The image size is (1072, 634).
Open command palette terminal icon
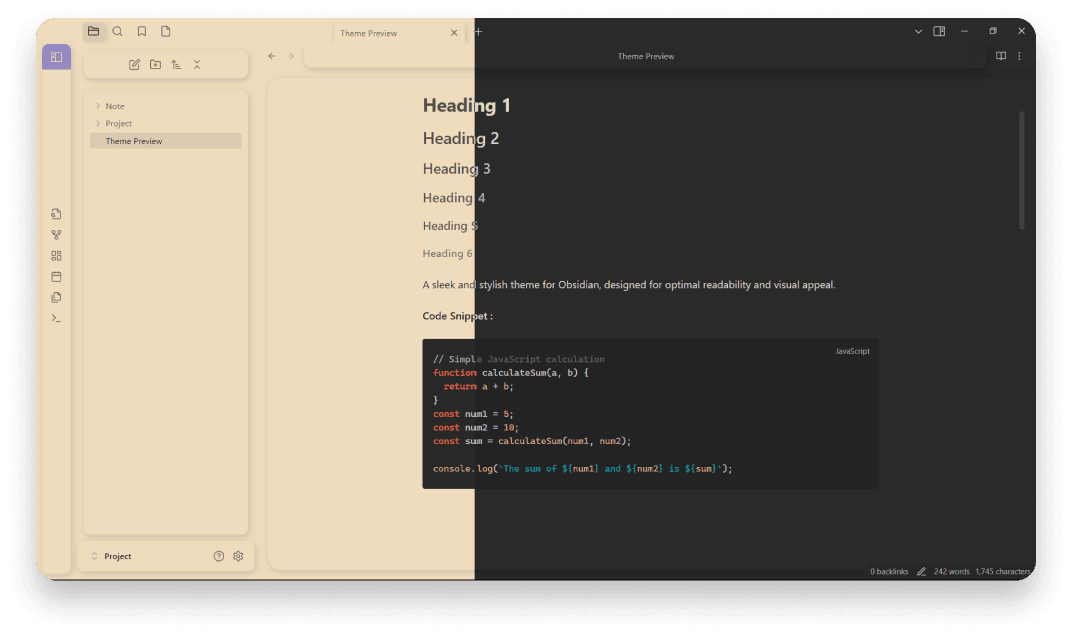click(x=56, y=318)
